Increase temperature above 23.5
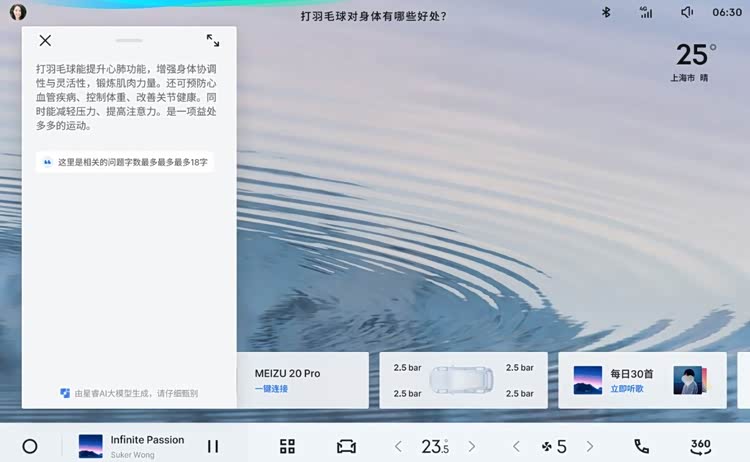The width and height of the screenshot is (750, 462). [x=472, y=447]
